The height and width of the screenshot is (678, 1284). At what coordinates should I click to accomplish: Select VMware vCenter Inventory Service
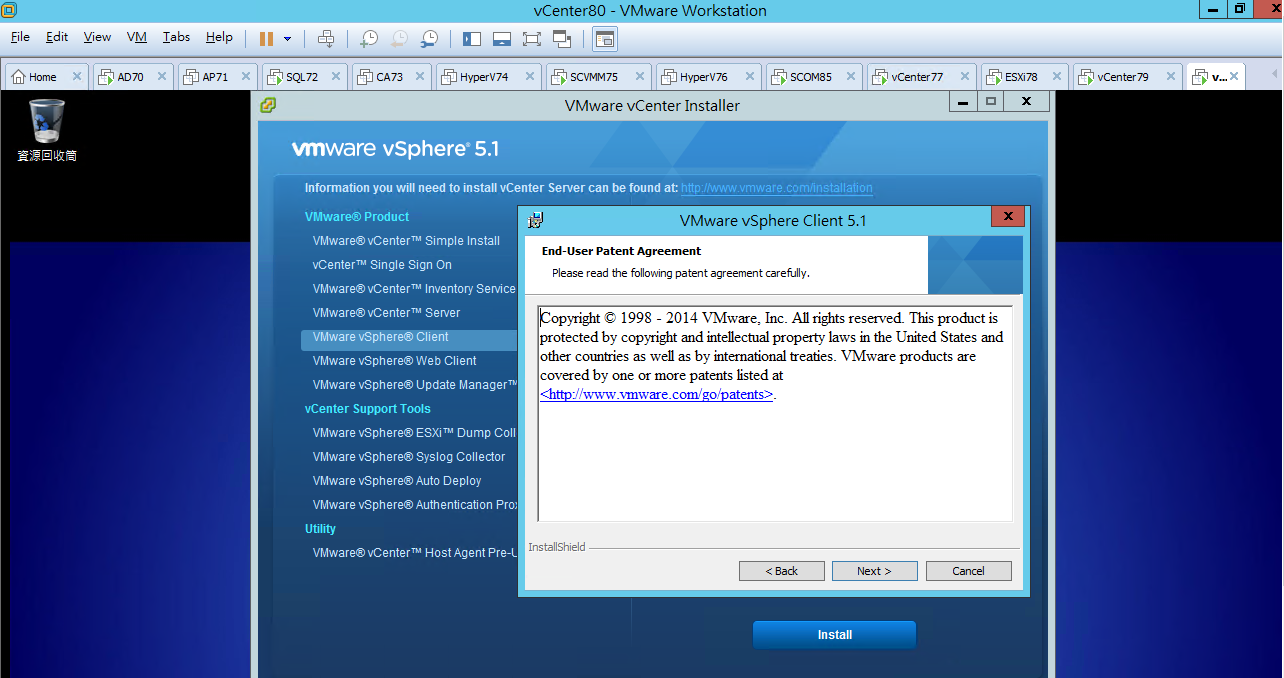click(x=414, y=289)
